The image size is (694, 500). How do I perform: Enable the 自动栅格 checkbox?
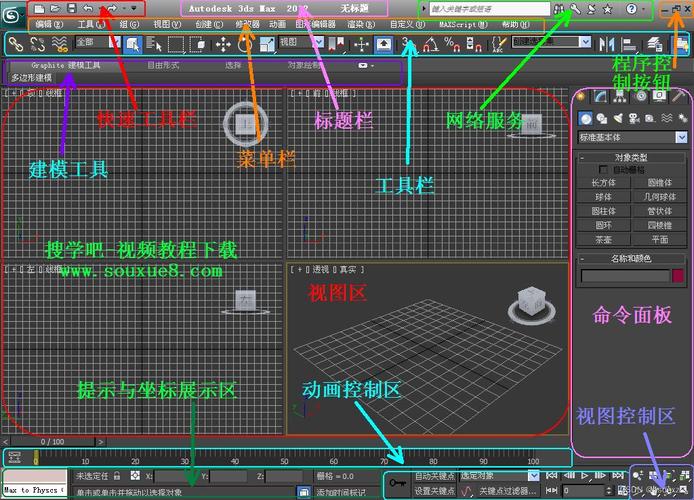pyautogui.click(x=603, y=170)
